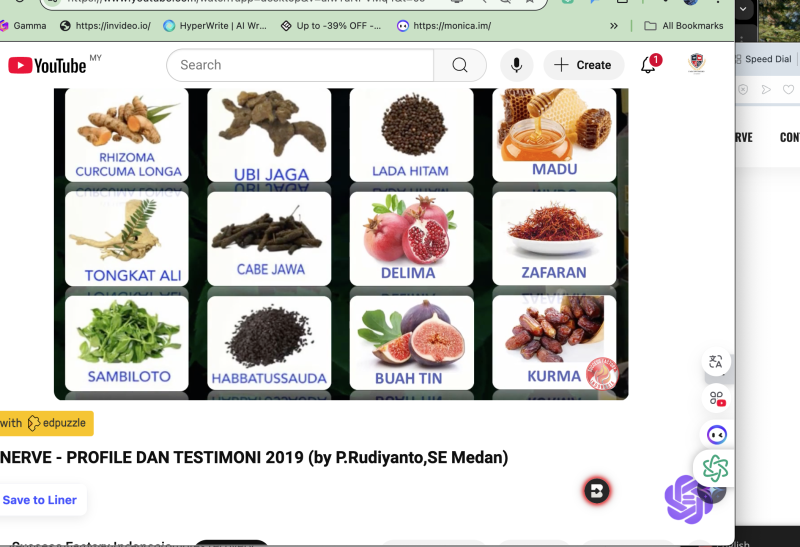Click the green ChatGPT-style floating icon
The image size is (800, 547).
pos(715,468)
